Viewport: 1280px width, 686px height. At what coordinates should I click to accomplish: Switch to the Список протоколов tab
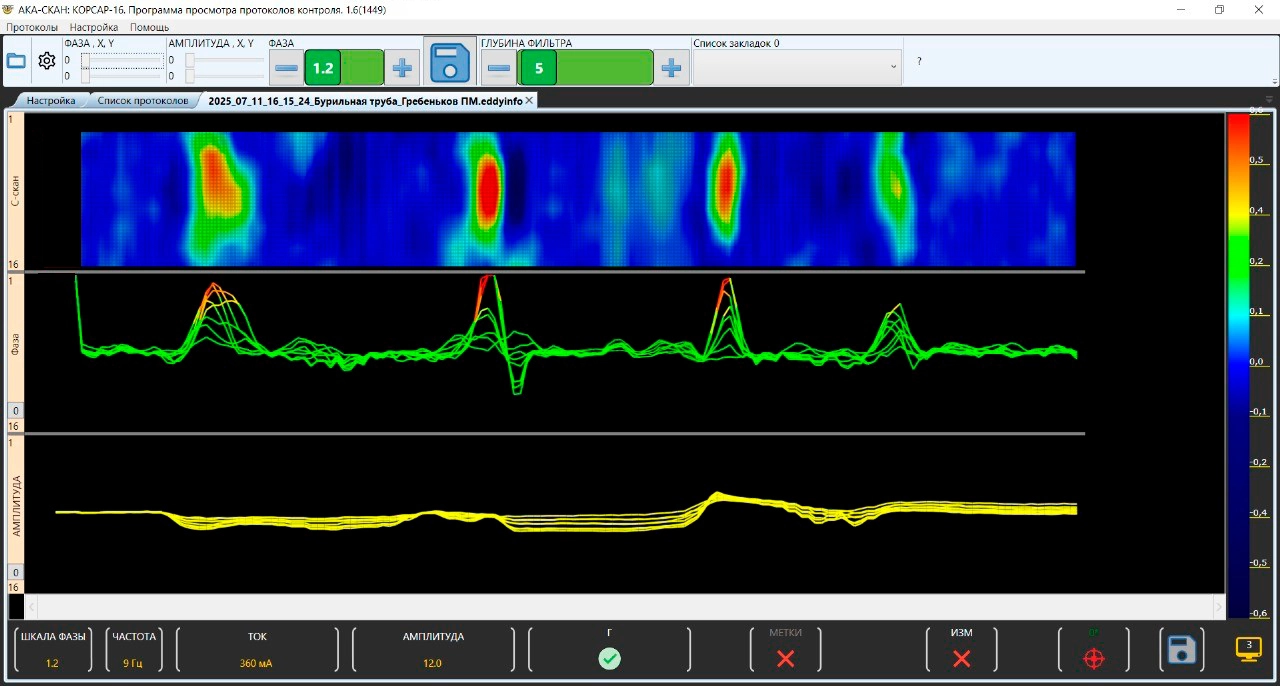pyautogui.click(x=142, y=101)
